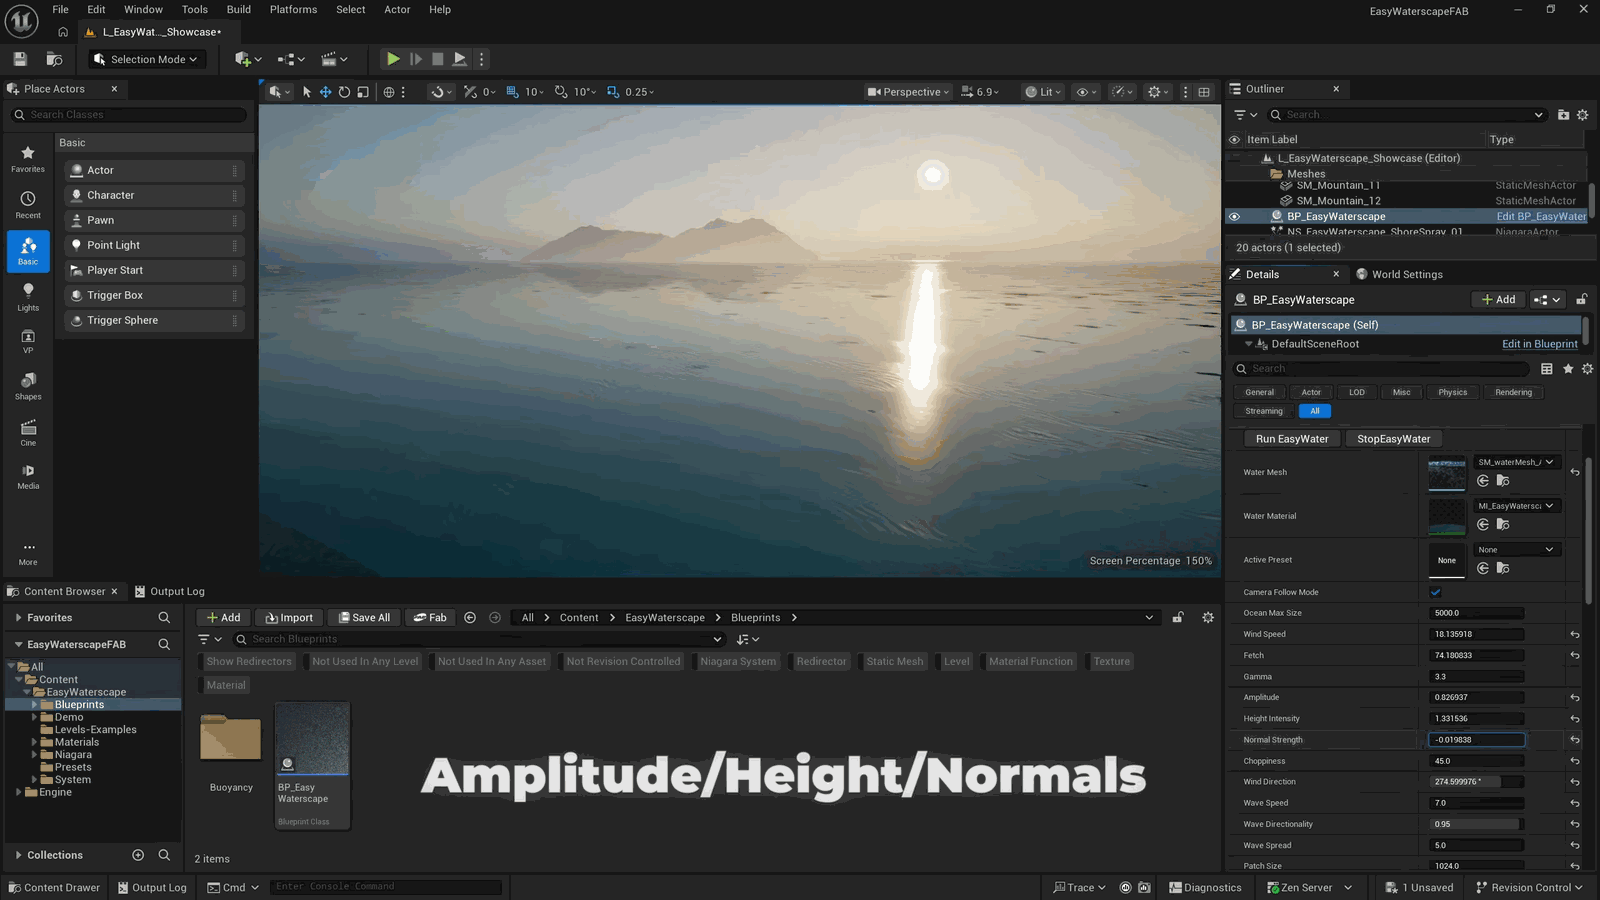Browse to Water Mesh asset in Content Browser

coord(1503,481)
